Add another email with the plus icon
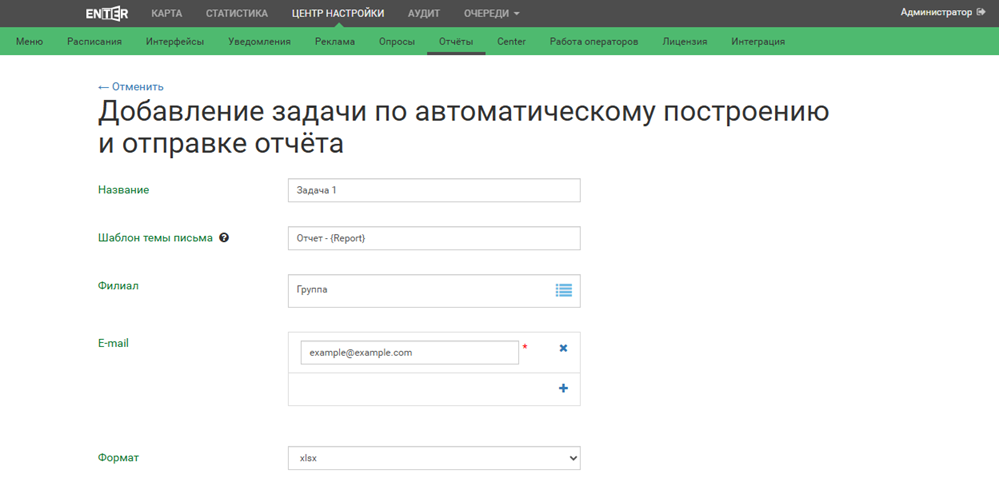999x486 pixels. pos(563,388)
